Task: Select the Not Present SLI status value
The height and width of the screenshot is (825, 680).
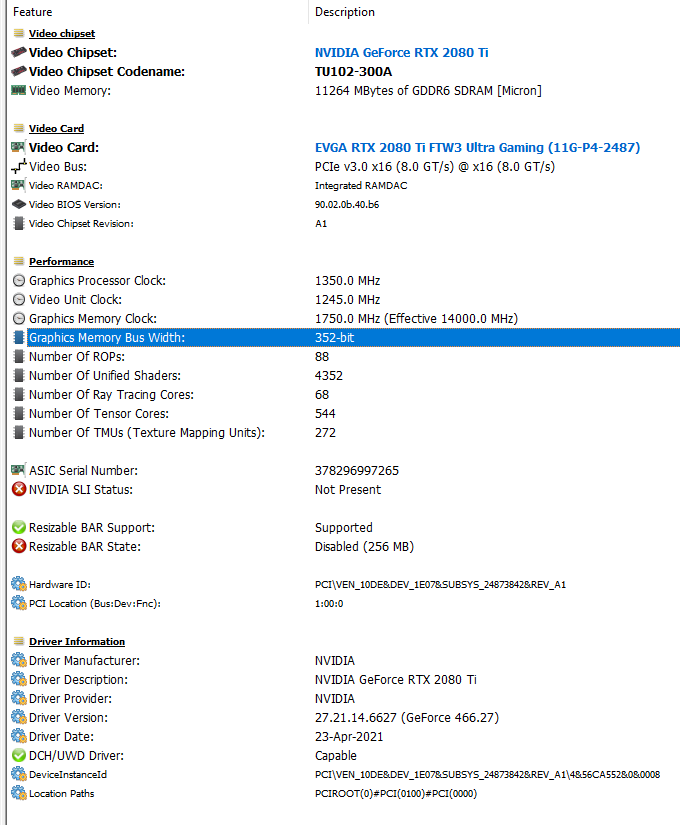Action: coord(348,489)
